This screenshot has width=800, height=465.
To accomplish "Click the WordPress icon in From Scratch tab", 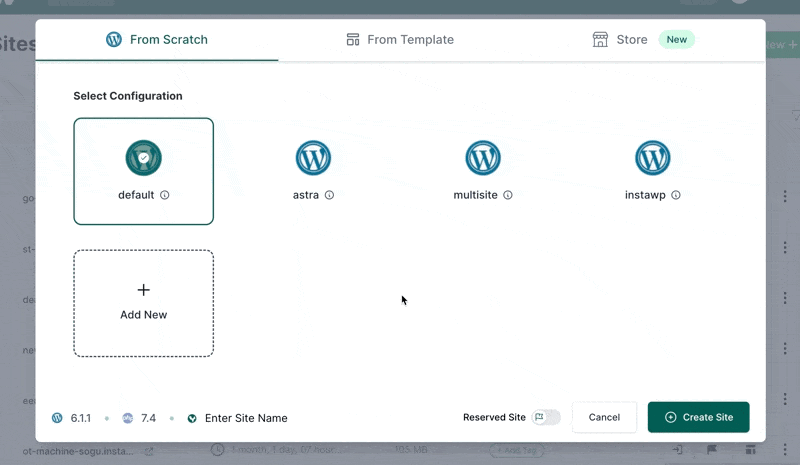I will pyautogui.click(x=114, y=39).
